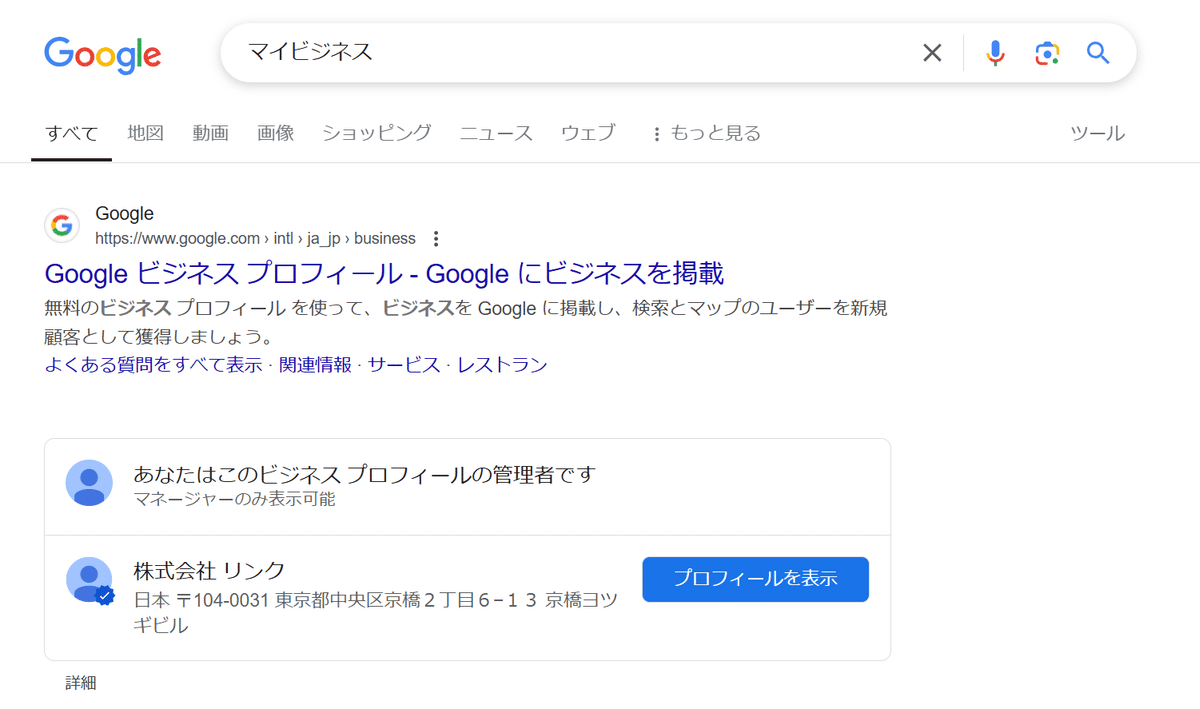This screenshot has width=1200, height=709.
Task: Open three-dot menu beside result URL
Action: 435,239
